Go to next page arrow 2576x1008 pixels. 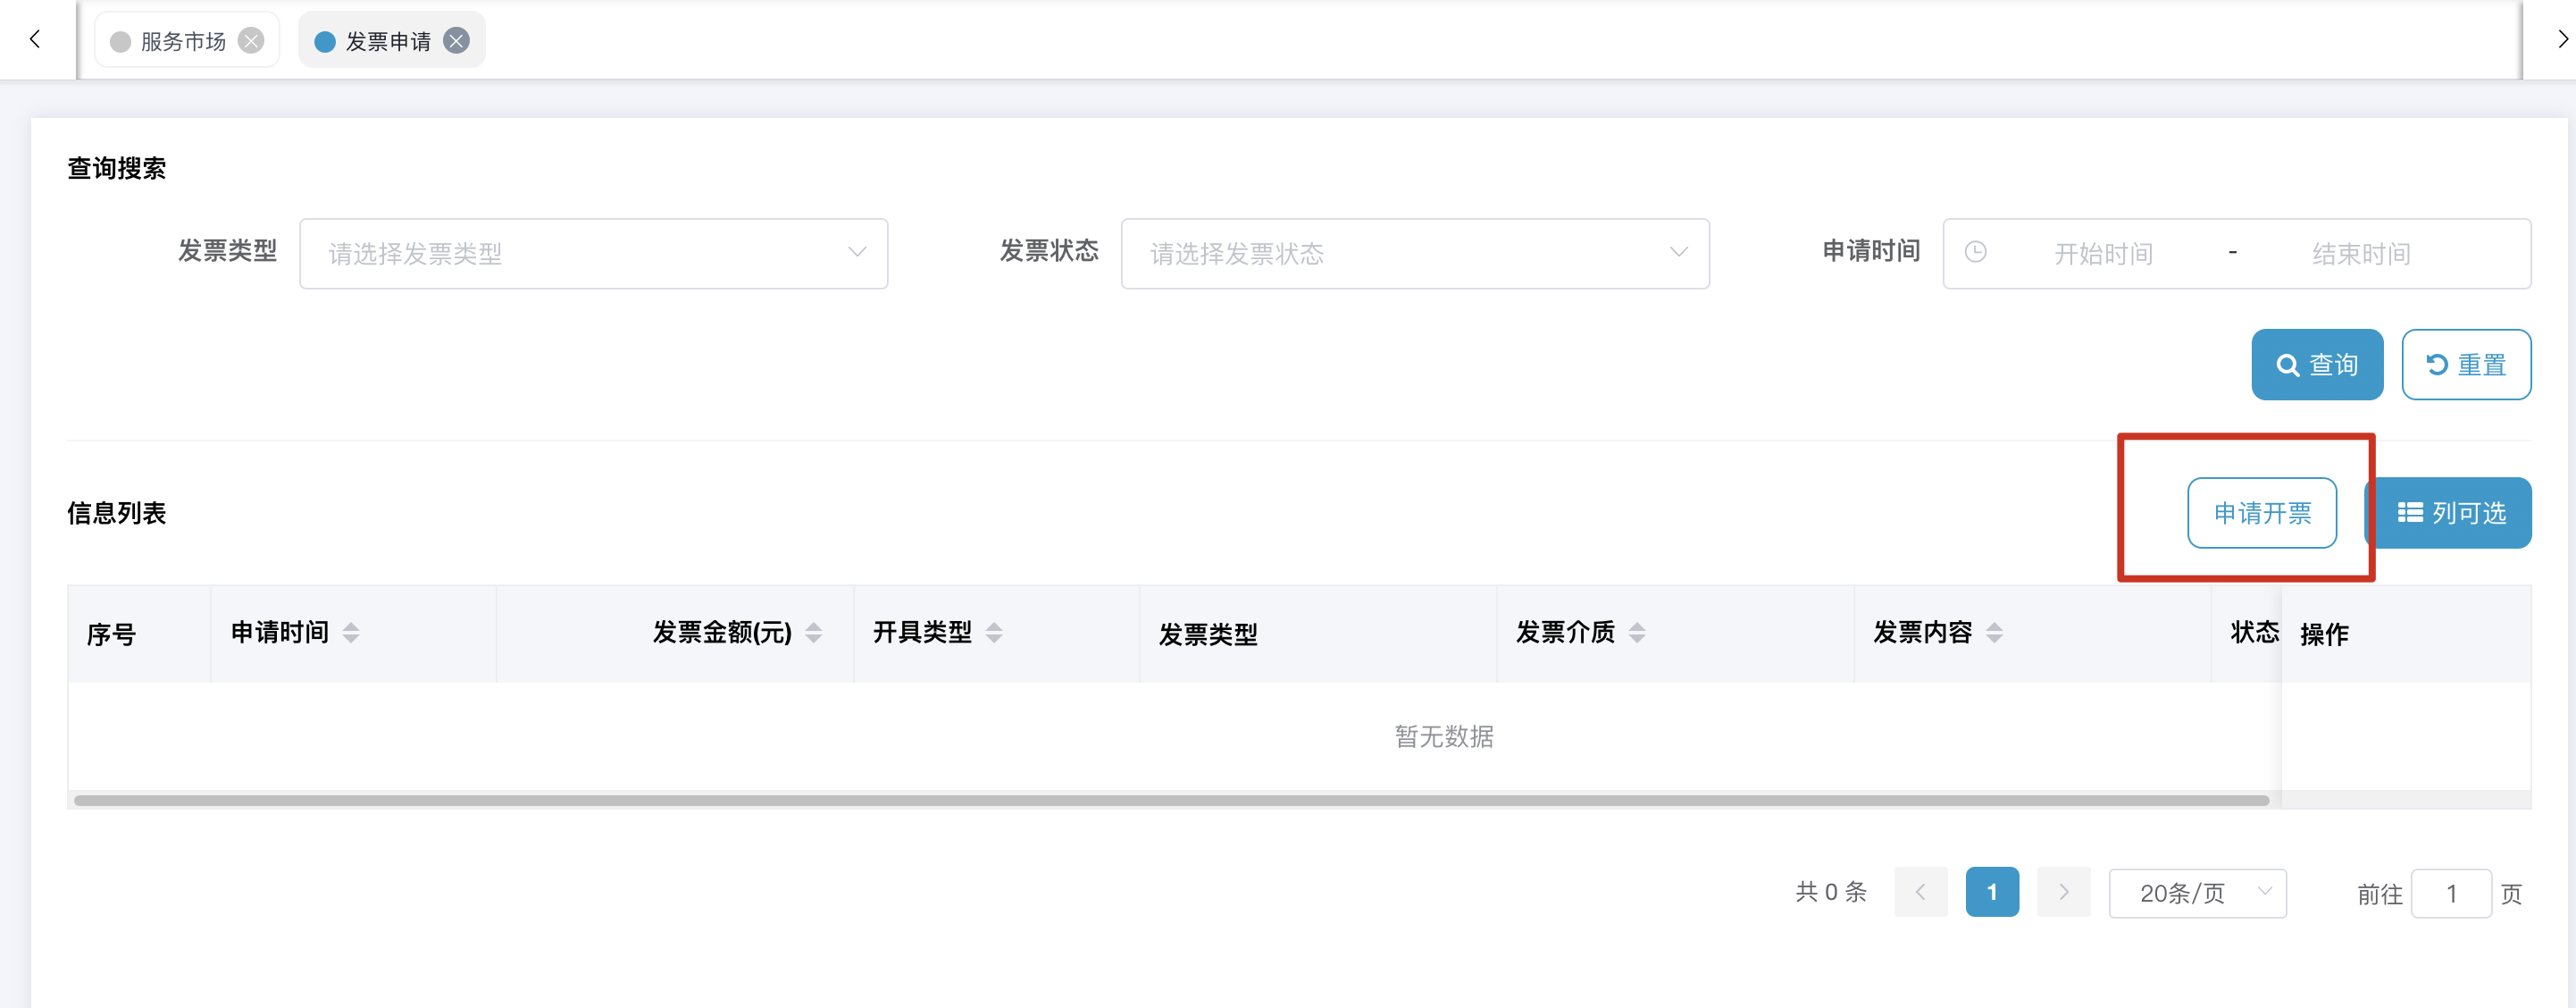point(2064,892)
